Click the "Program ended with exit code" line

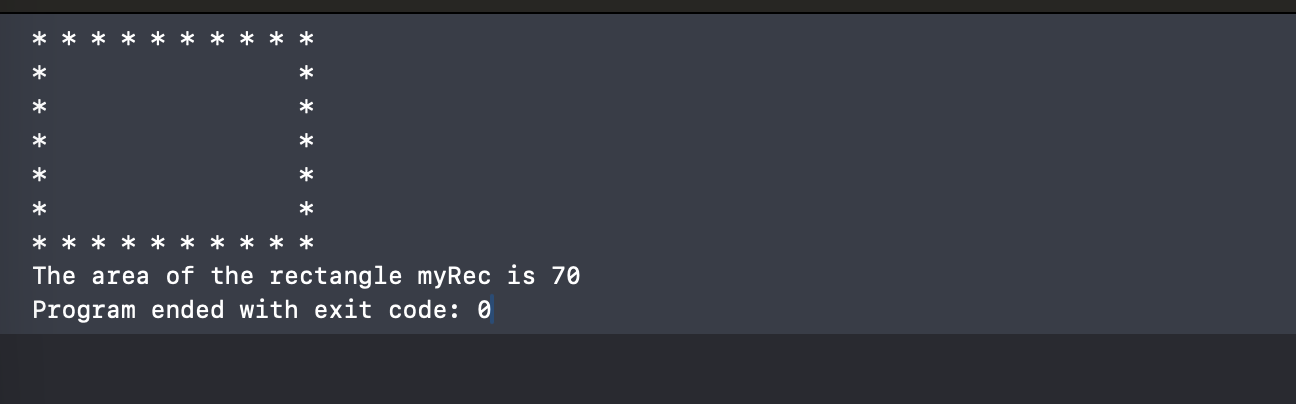click(262, 310)
